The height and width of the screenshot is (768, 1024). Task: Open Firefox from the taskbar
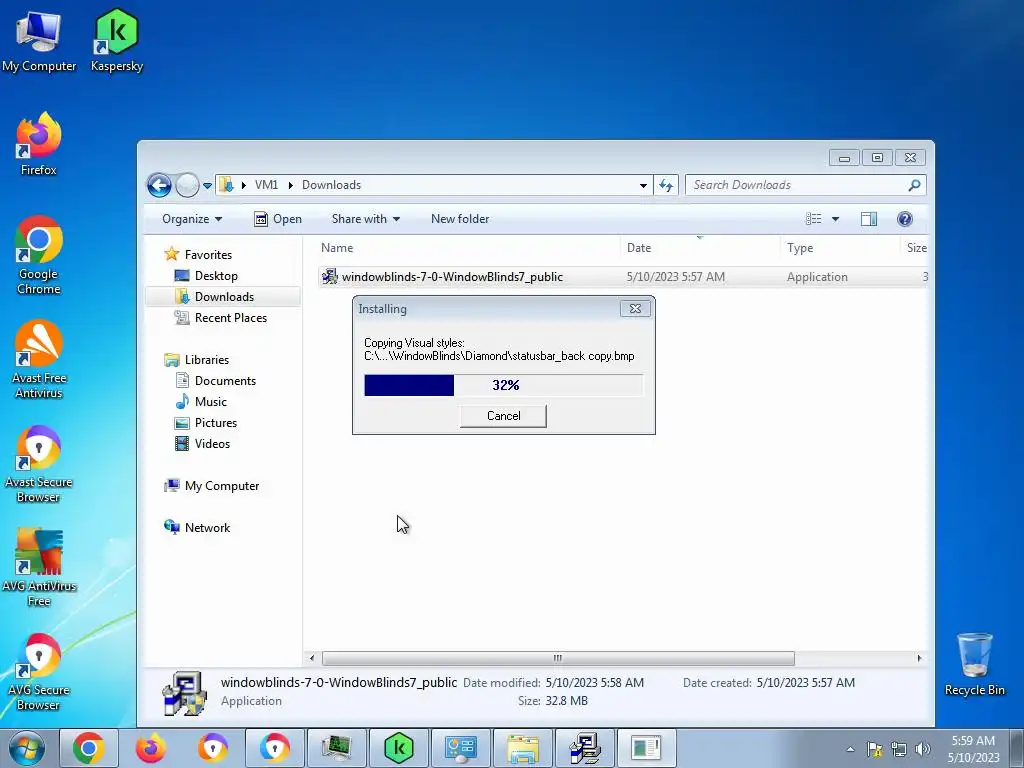(151, 748)
